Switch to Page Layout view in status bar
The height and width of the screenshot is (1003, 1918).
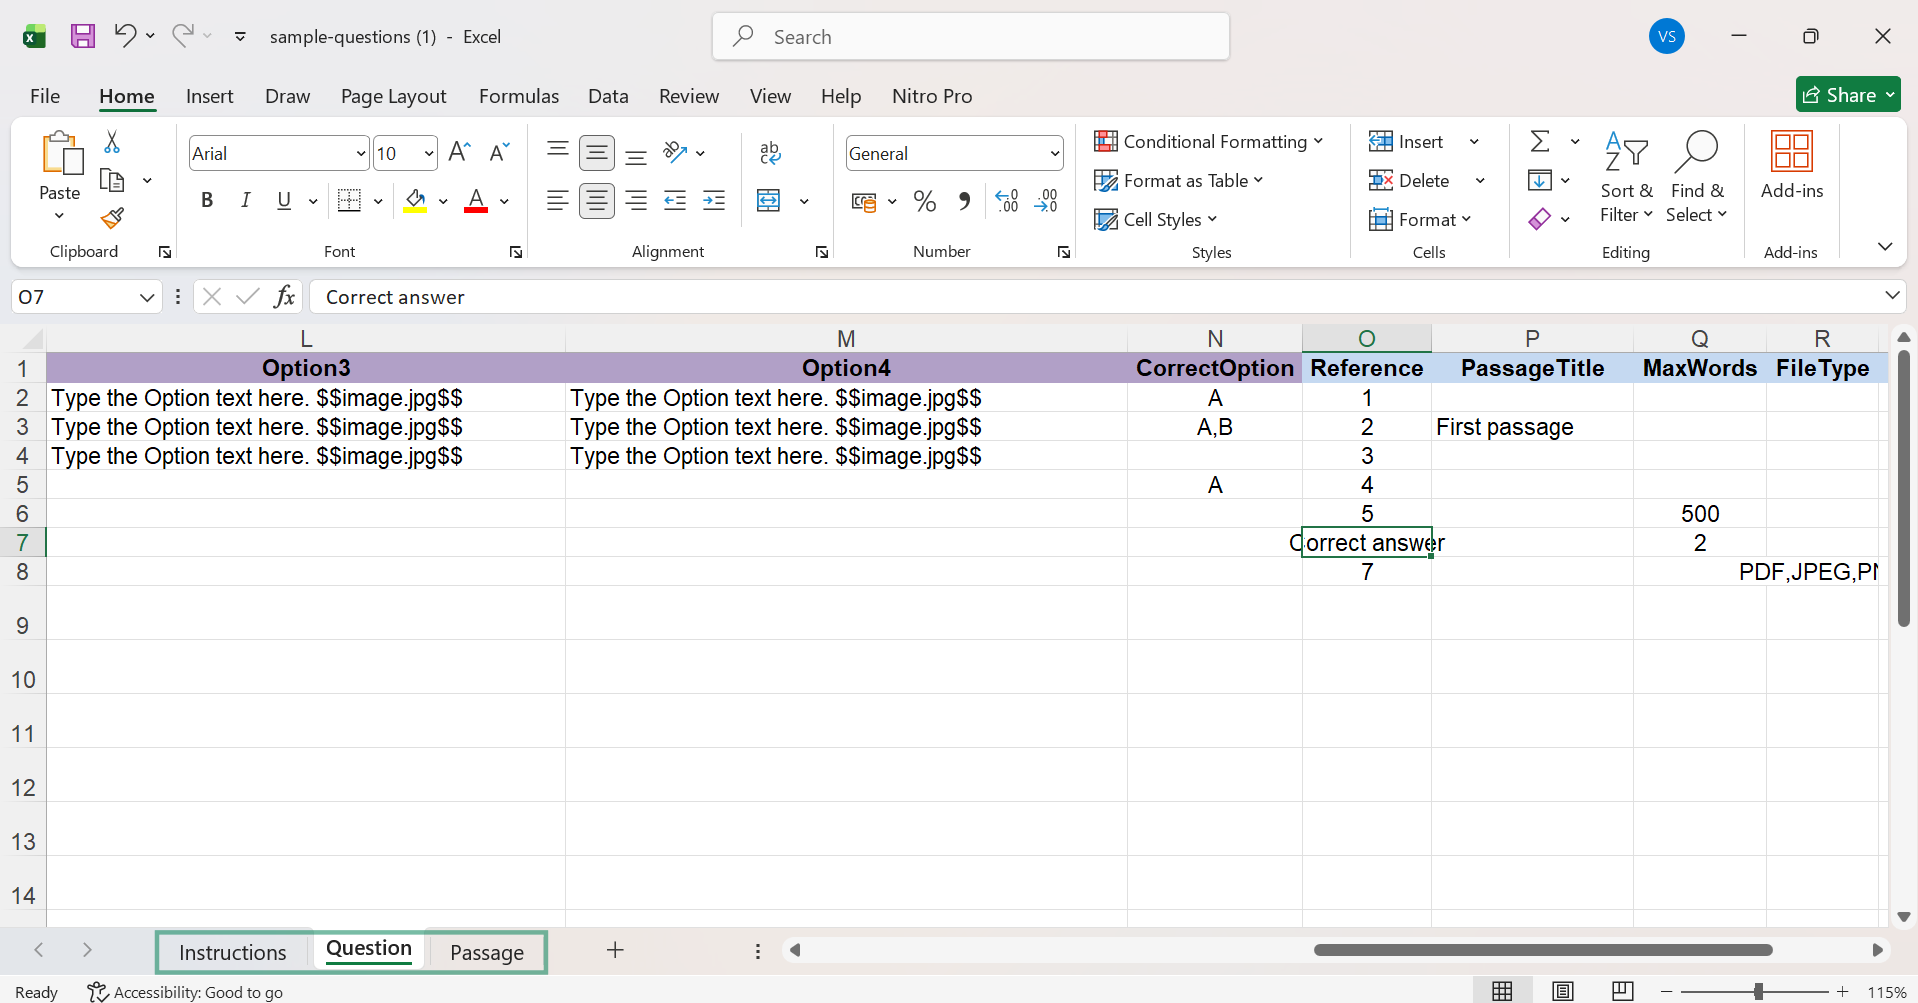pos(1562,991)
